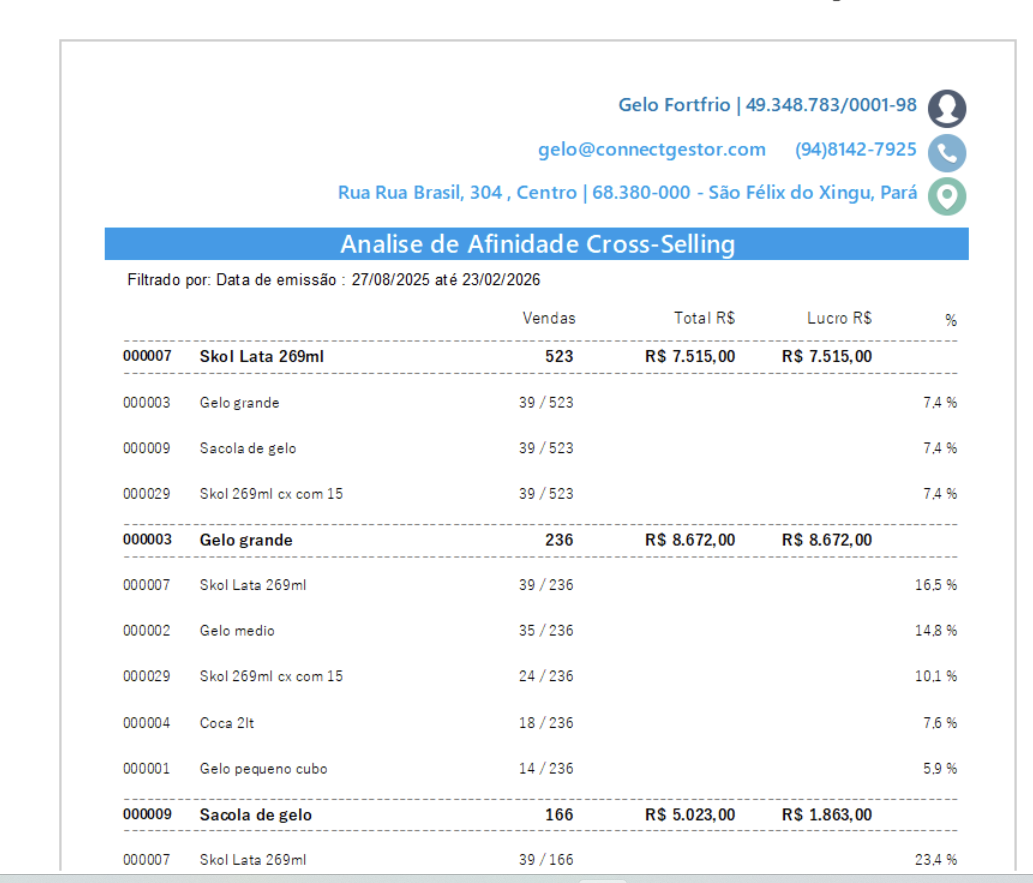Click the phone icon beside the number
Image resolution: width=1033 pixels, height=883 pixels.
click(946, 152)
